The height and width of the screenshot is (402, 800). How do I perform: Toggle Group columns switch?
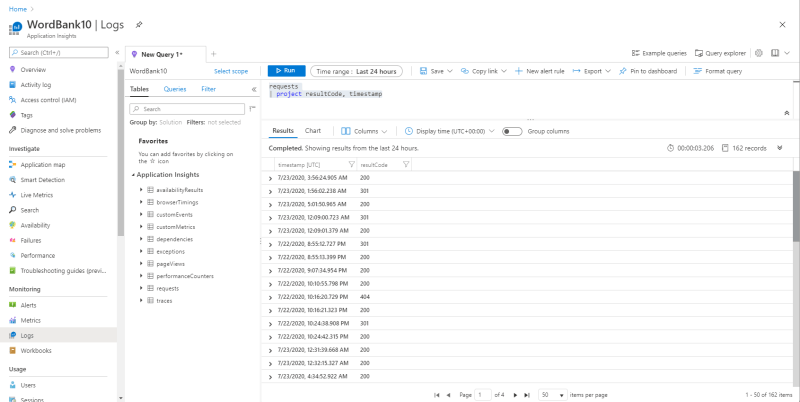(x=512, y=132)
